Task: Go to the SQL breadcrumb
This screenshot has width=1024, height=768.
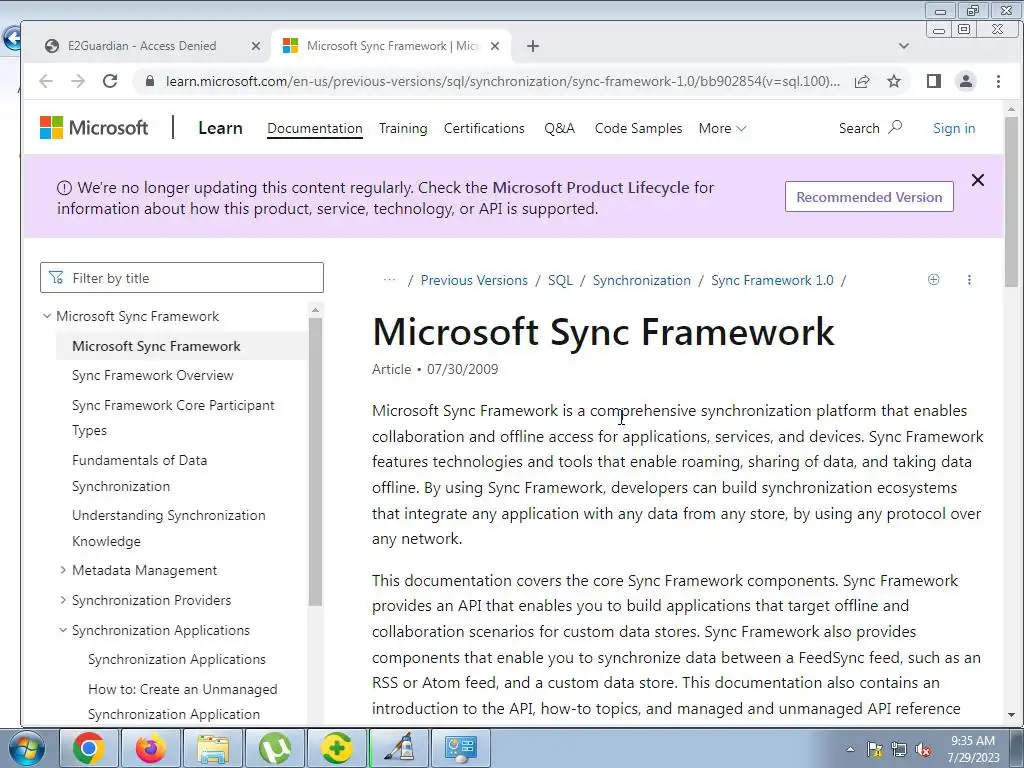Action: tap(560, 280)
